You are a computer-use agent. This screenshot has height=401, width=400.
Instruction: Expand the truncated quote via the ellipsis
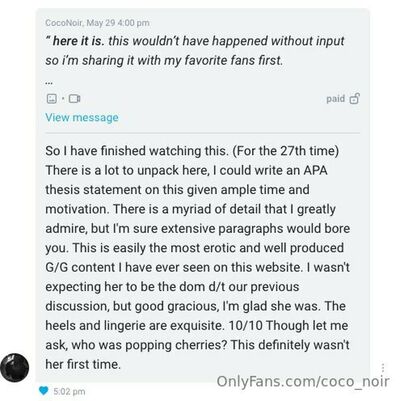click(49, 82)
